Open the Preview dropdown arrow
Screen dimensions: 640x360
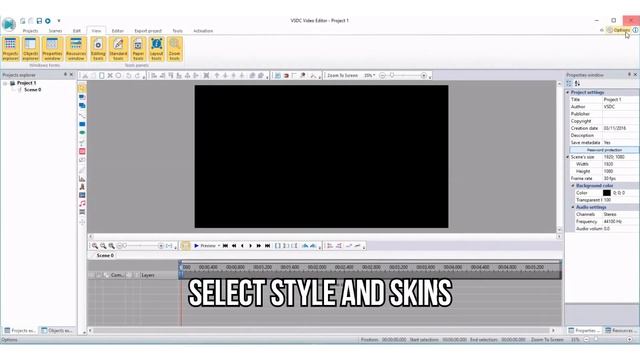coord(219,246)
